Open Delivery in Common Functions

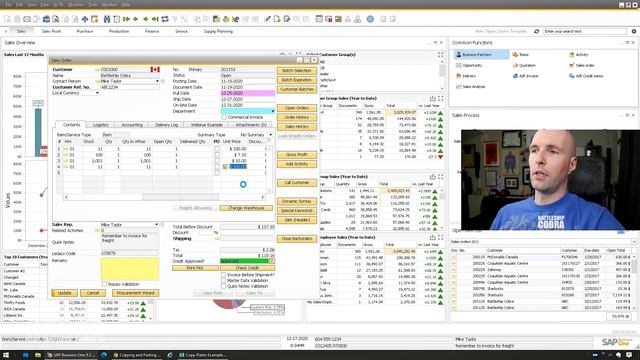(x=466, y=76)
